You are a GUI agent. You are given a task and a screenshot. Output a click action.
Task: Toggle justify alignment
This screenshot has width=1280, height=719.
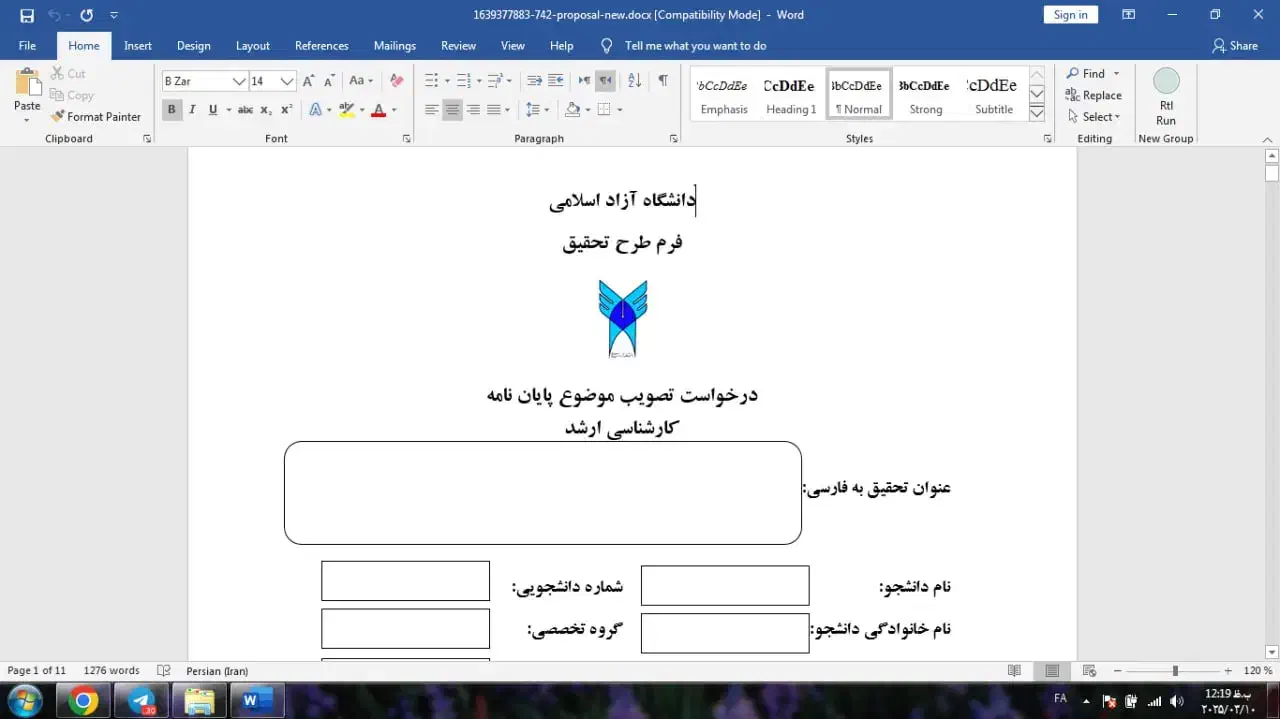(x=493, y=110)
